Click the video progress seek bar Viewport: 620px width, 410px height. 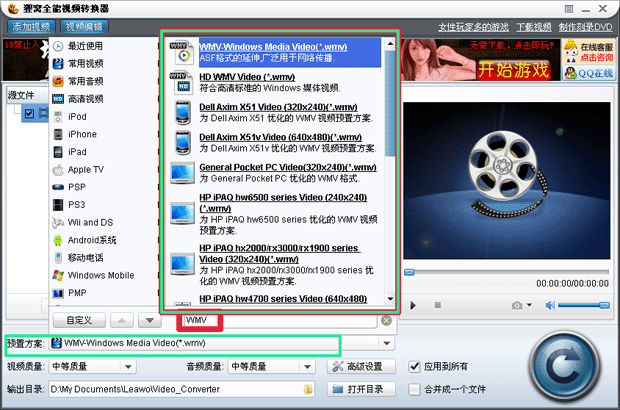[x=507, y=272]
